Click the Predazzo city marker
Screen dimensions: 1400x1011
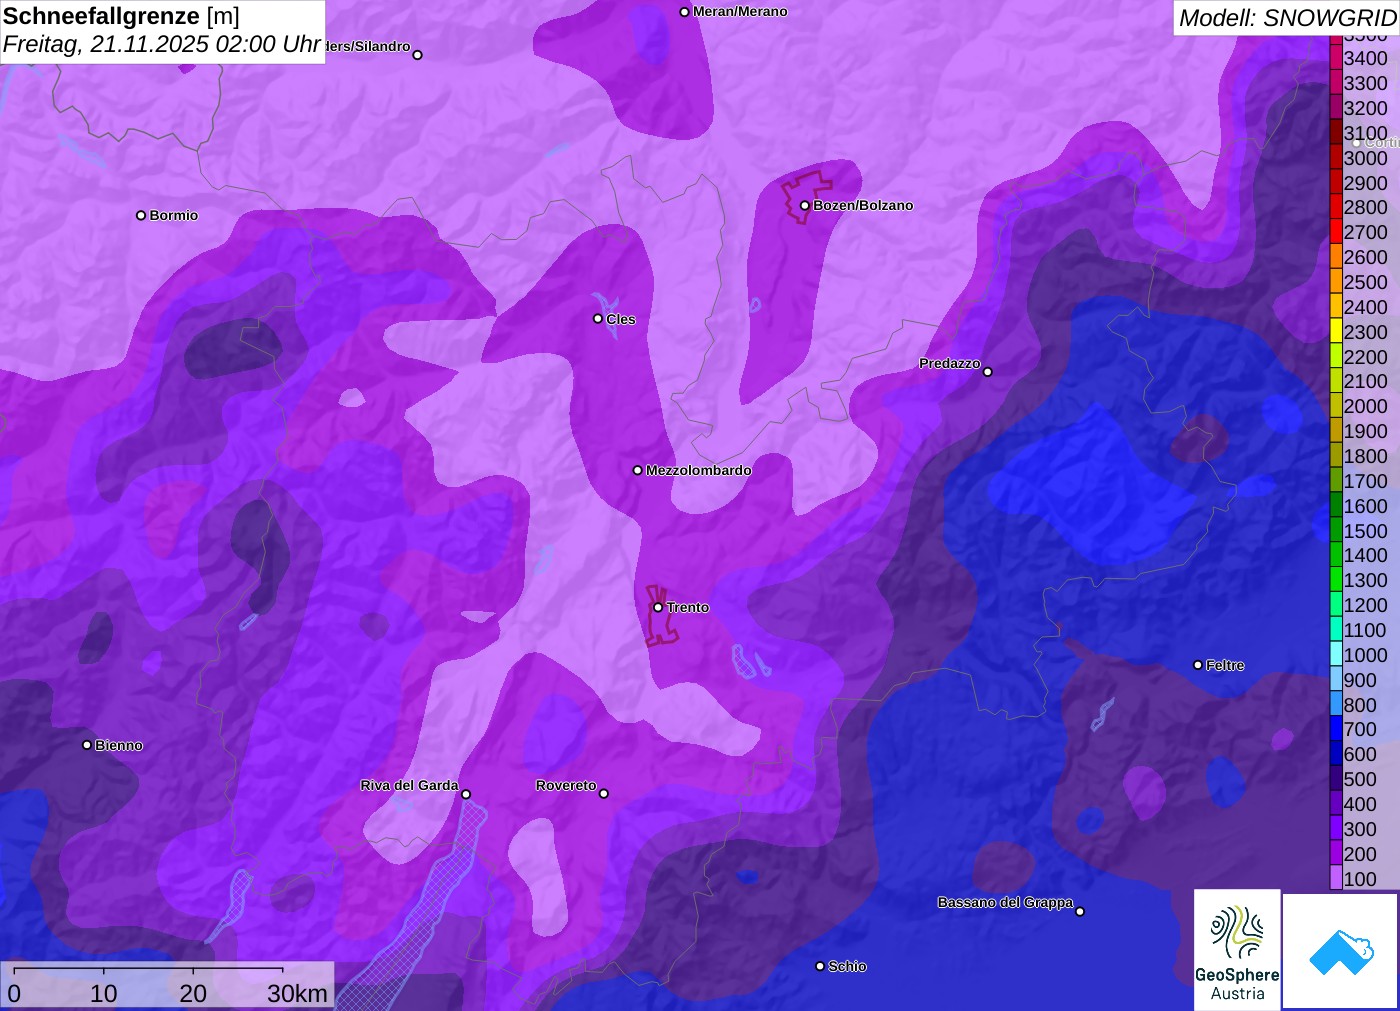coord(987,371)
